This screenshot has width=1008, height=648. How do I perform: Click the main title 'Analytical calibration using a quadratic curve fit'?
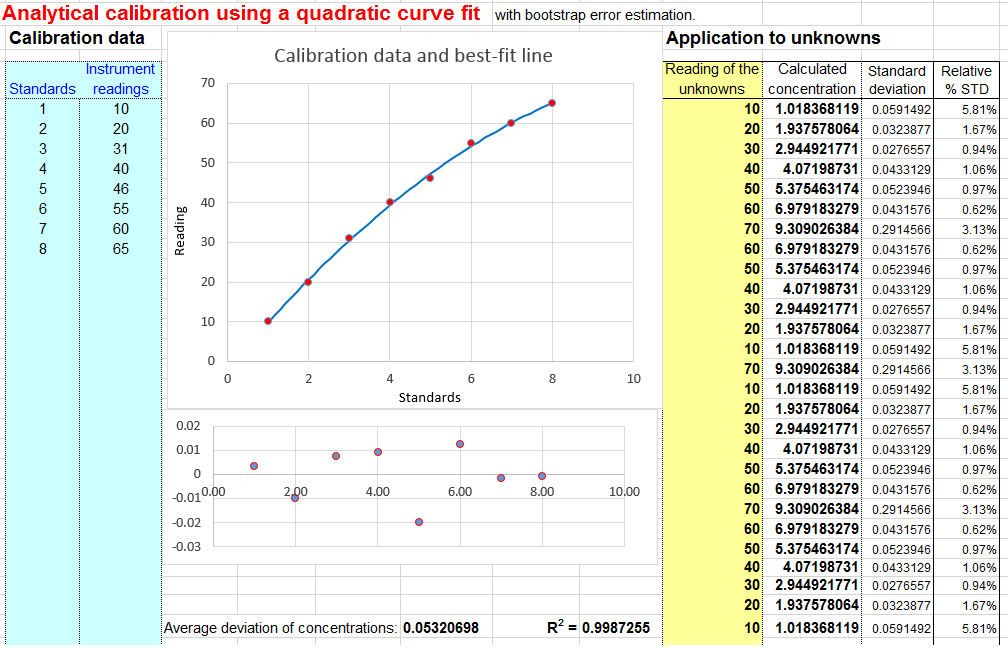point(242,13)
